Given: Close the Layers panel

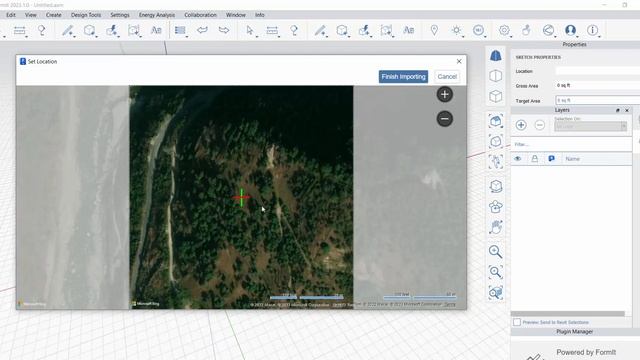Looking at the screenshot, I should [627, 110].
